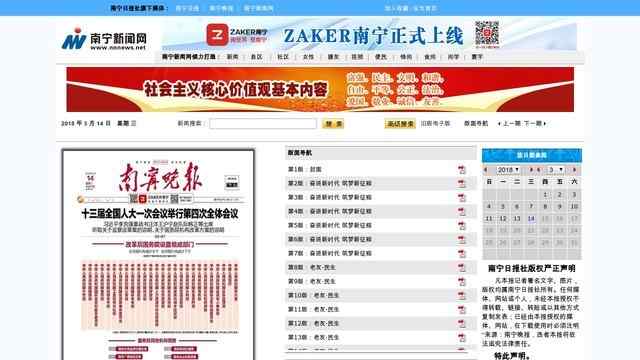Click the QR code in ZAKER banner
Screen dimensions: 640x360
(487, 33)
